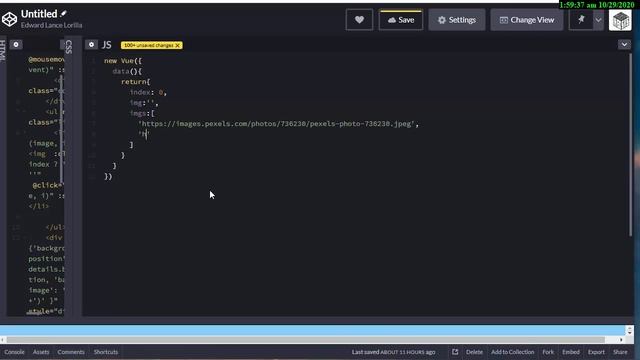The height and width of the screenshot is (360, 640).
Task: Click the left scroll arrow of preview
Action: pyautogui.click(x=3, y=340)
